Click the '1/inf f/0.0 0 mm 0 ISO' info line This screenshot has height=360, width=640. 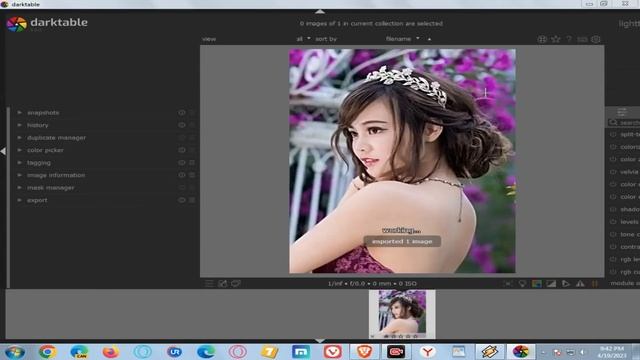[x=372, y=284]
